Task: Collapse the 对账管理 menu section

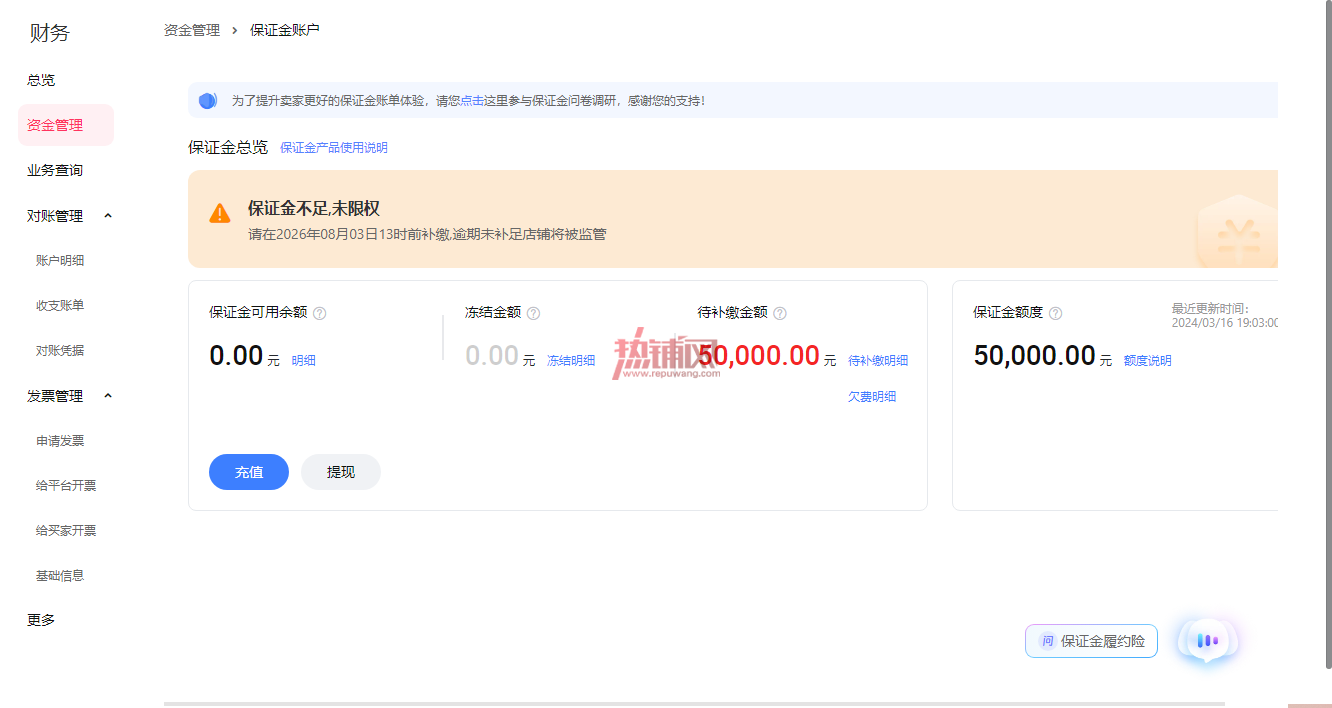Action: click(109, 216)
